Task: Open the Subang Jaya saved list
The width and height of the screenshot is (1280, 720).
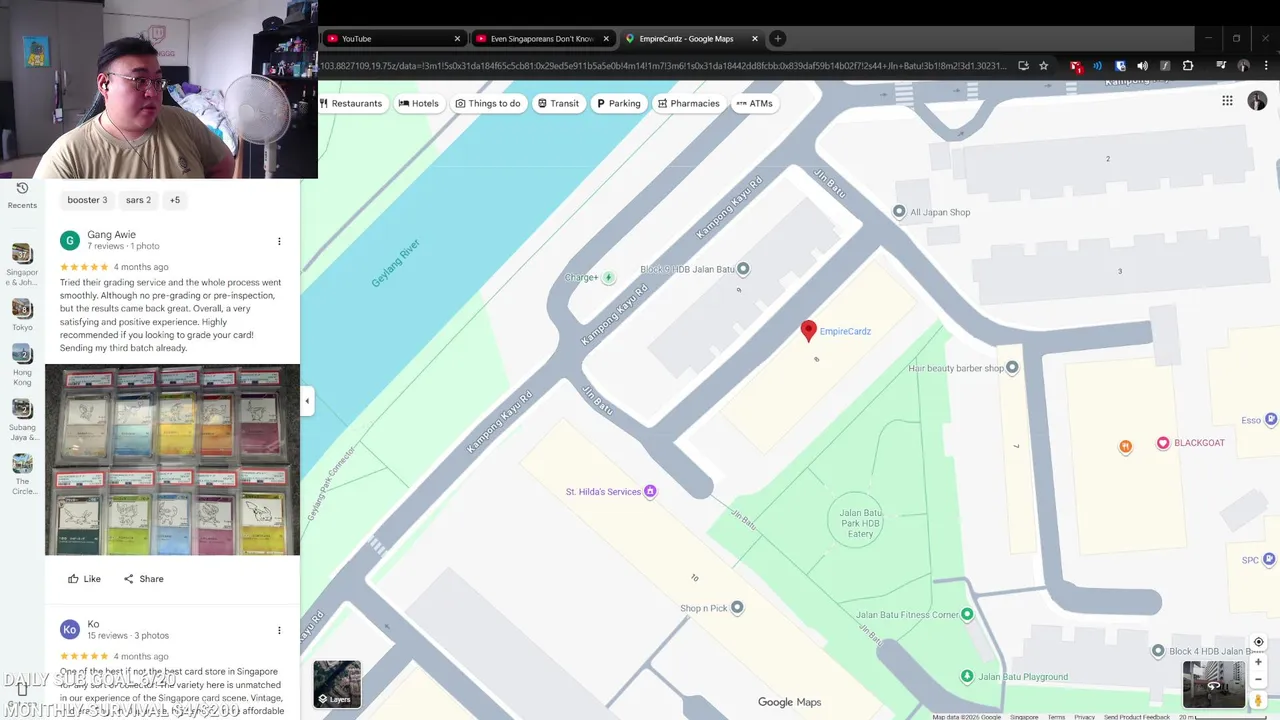Action: pos(22,409)
